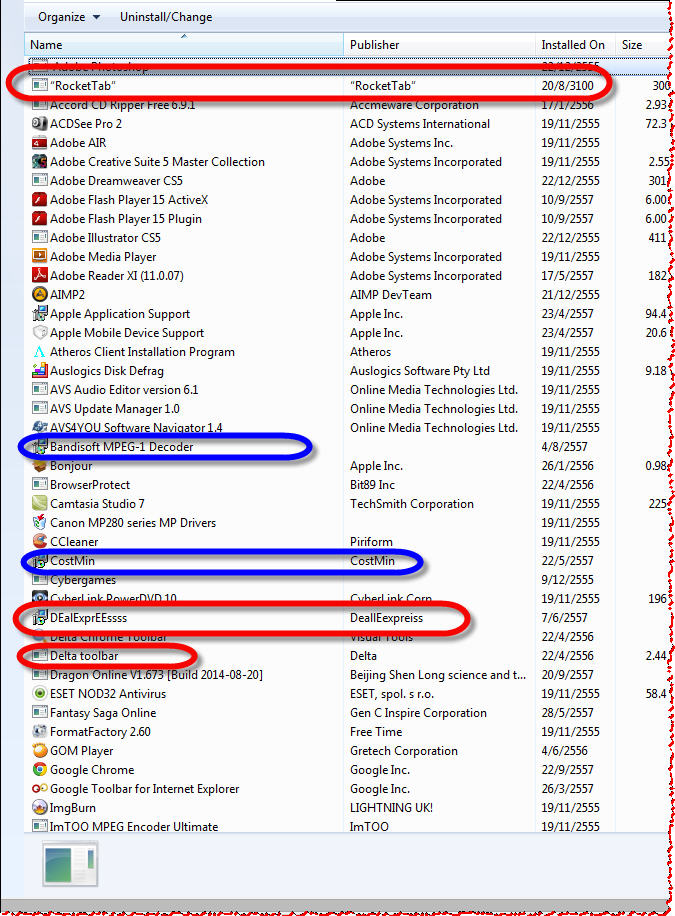The width and height of the screenshot is (675, 916).
Task: Click the Adobe Reader XI icon
Action: 40,275
